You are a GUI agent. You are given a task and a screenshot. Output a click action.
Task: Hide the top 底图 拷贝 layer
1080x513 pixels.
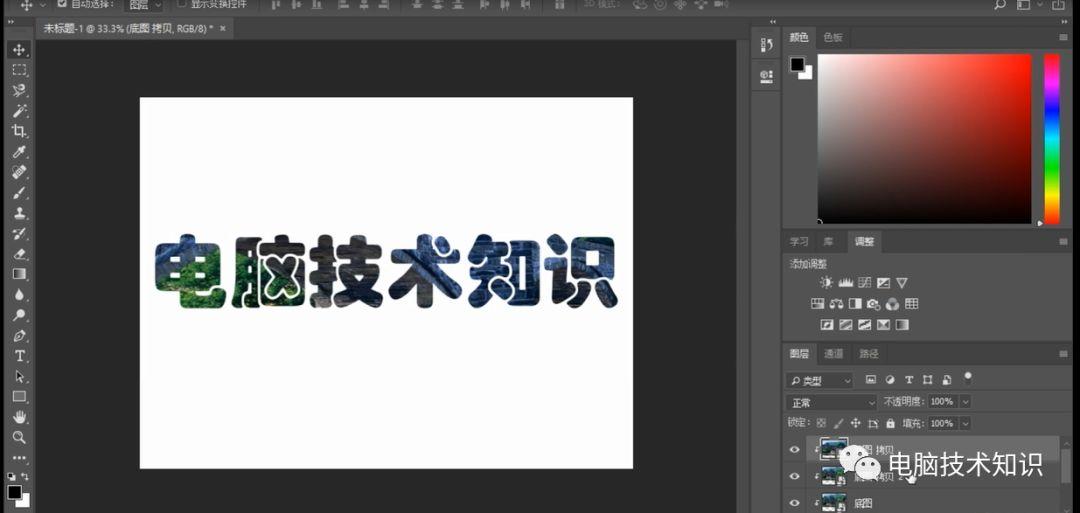point(795,450)
